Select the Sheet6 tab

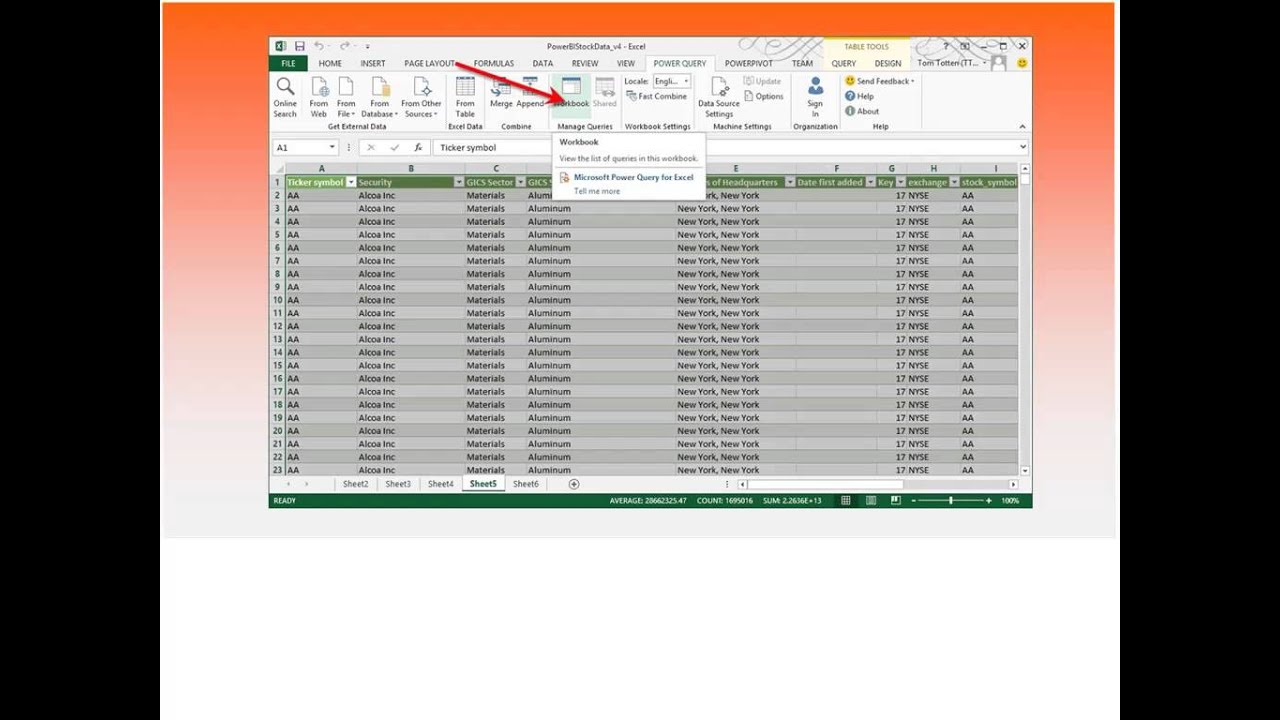pyautogui.click(x=525, y=484)
